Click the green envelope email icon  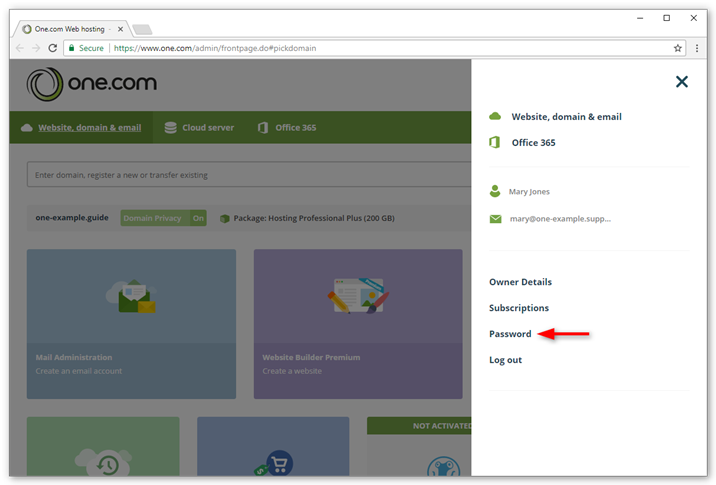(x=495, y=219)
